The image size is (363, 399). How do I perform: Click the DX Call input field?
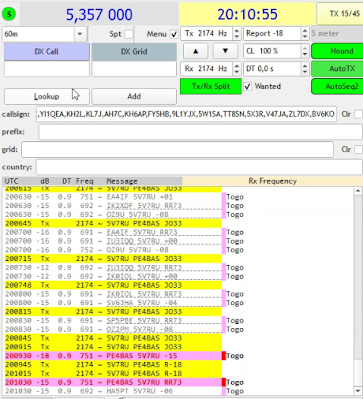(x=47, y=69)
